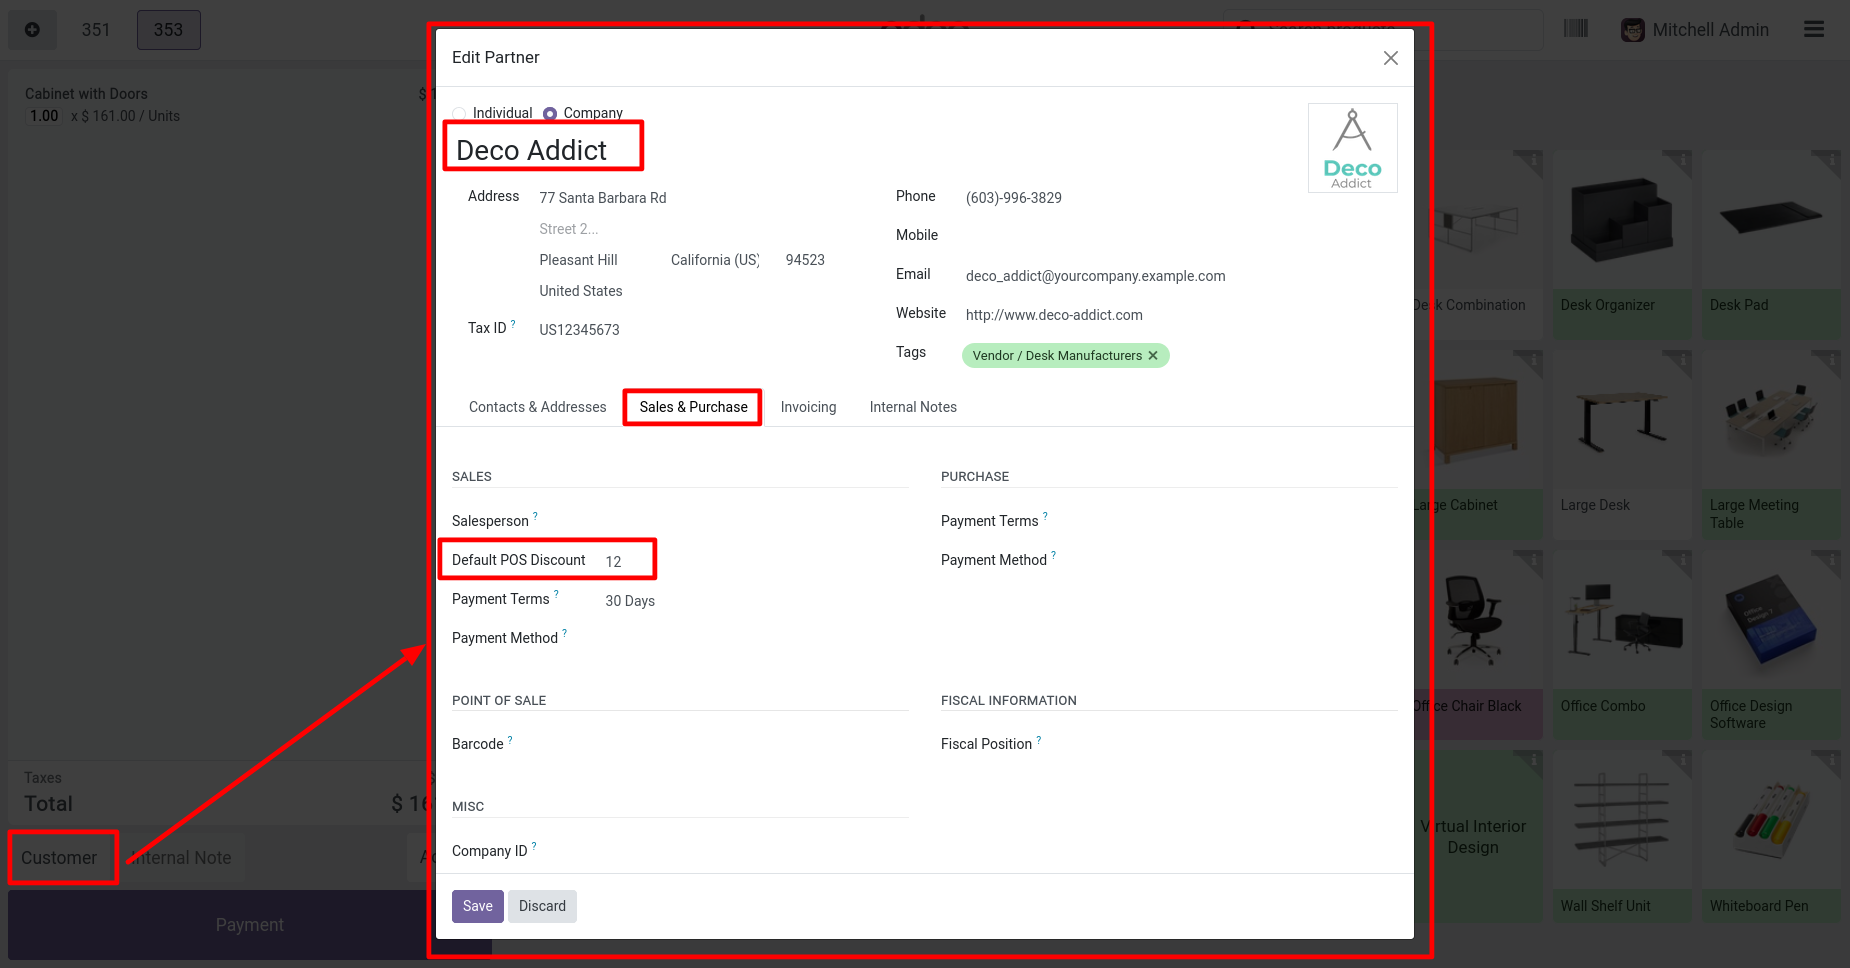This screenshot has width=1850, height=968.
Task: Switch to the Contacts & Addresses tab
Action: click(x=538, y=407)
